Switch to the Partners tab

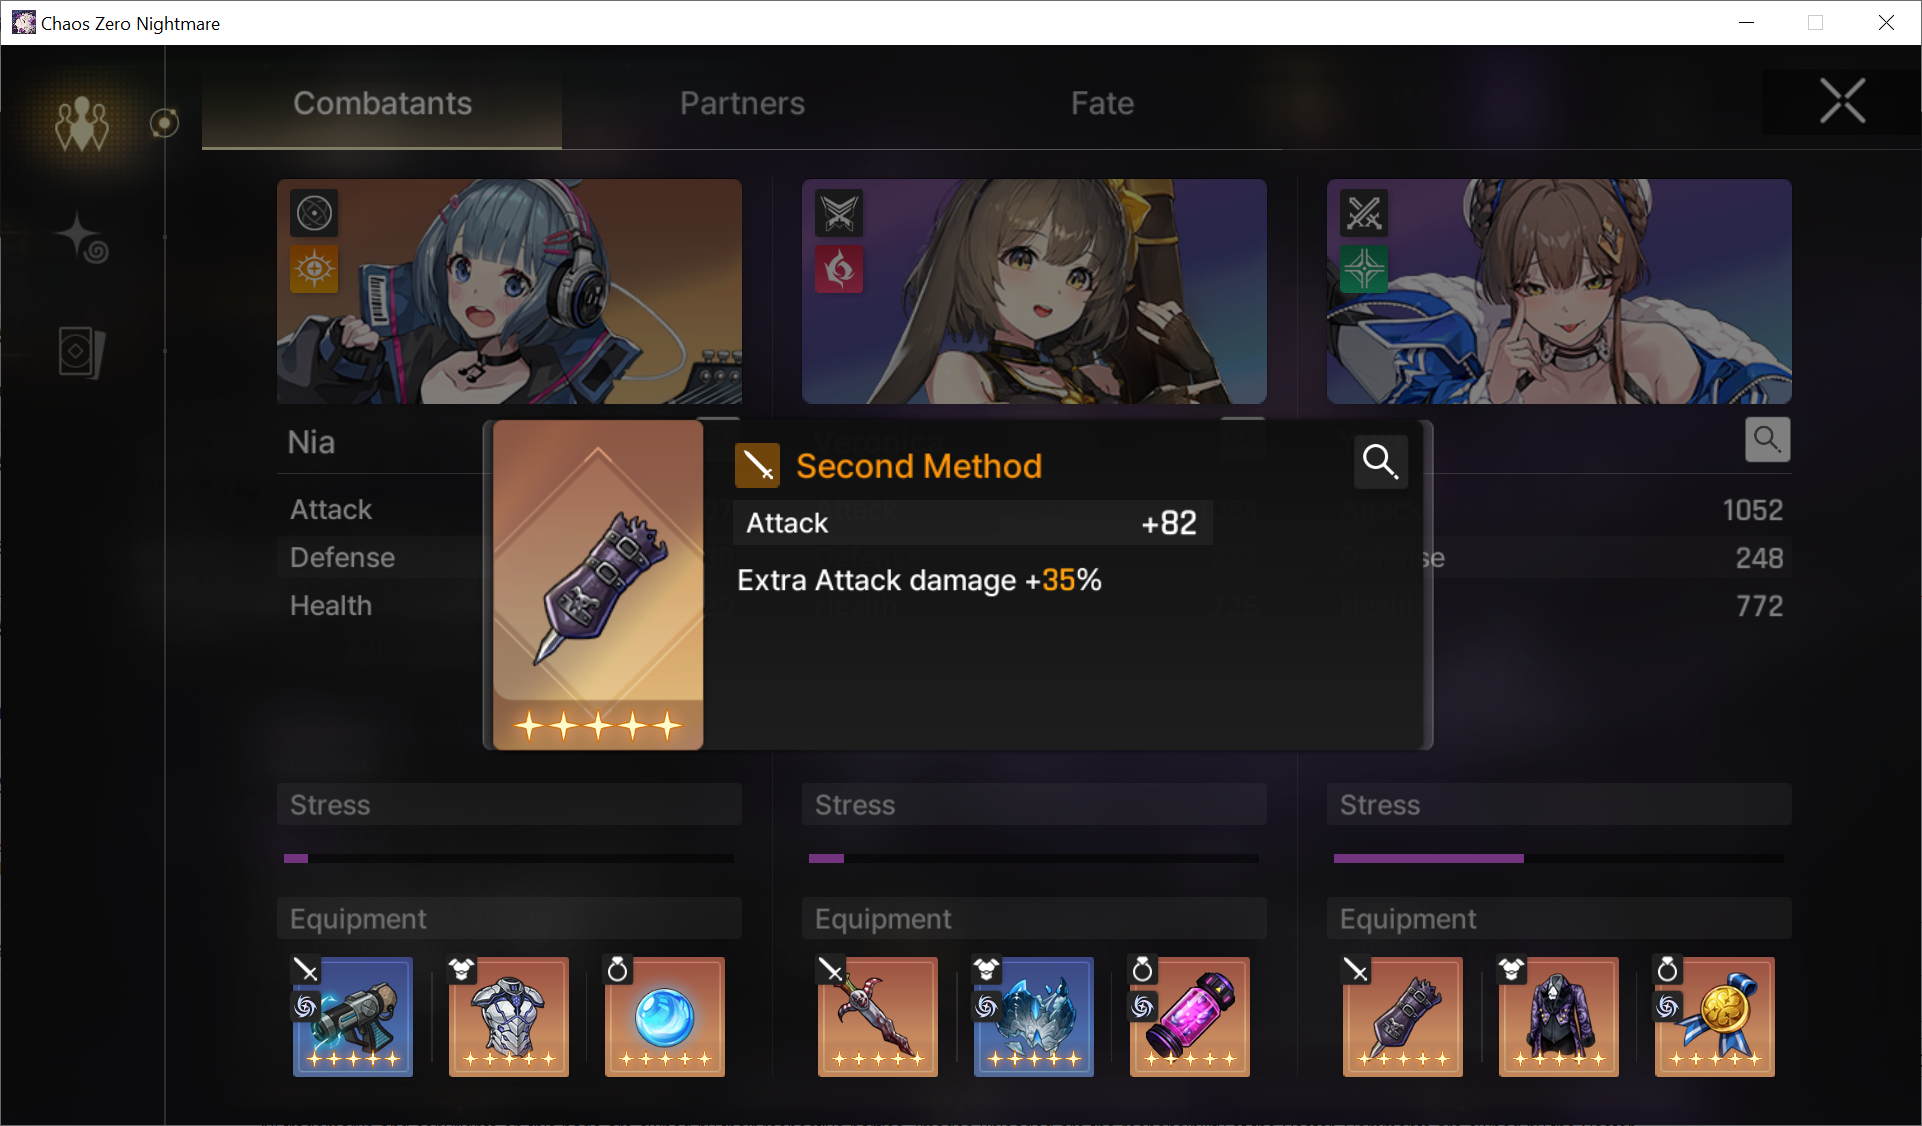742,103
